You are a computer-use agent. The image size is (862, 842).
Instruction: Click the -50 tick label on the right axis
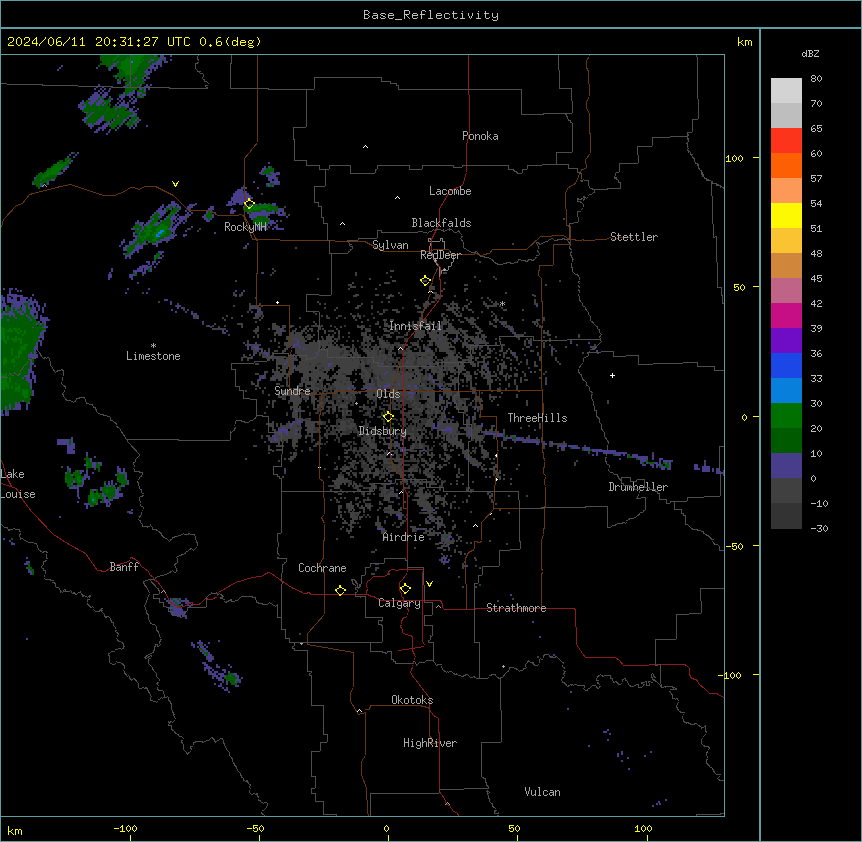(x=734, y=546)
